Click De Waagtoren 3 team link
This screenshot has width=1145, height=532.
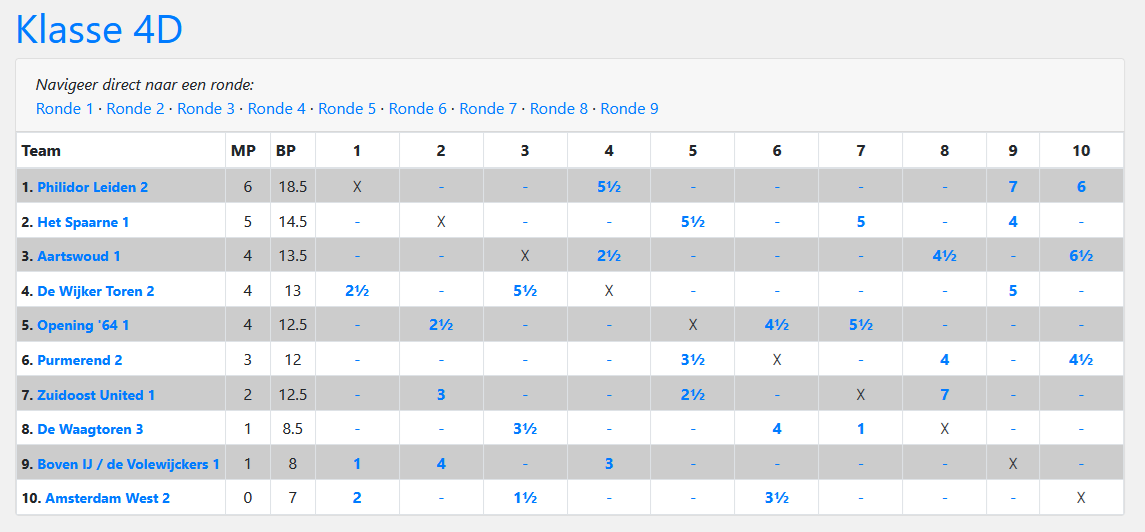pyautogui.click(x=90, y=429)
